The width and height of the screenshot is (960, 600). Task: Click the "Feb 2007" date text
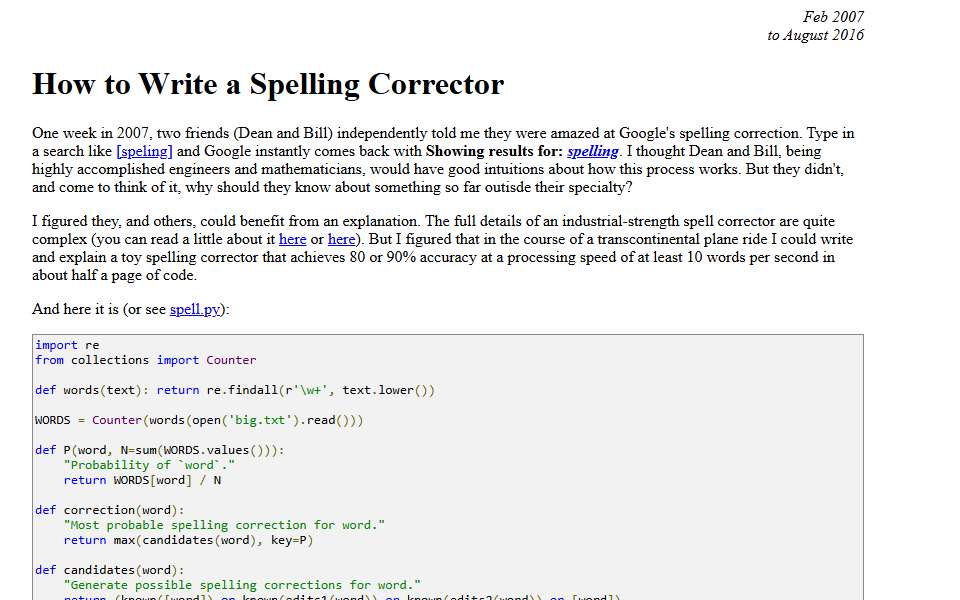tap(833, 17)
